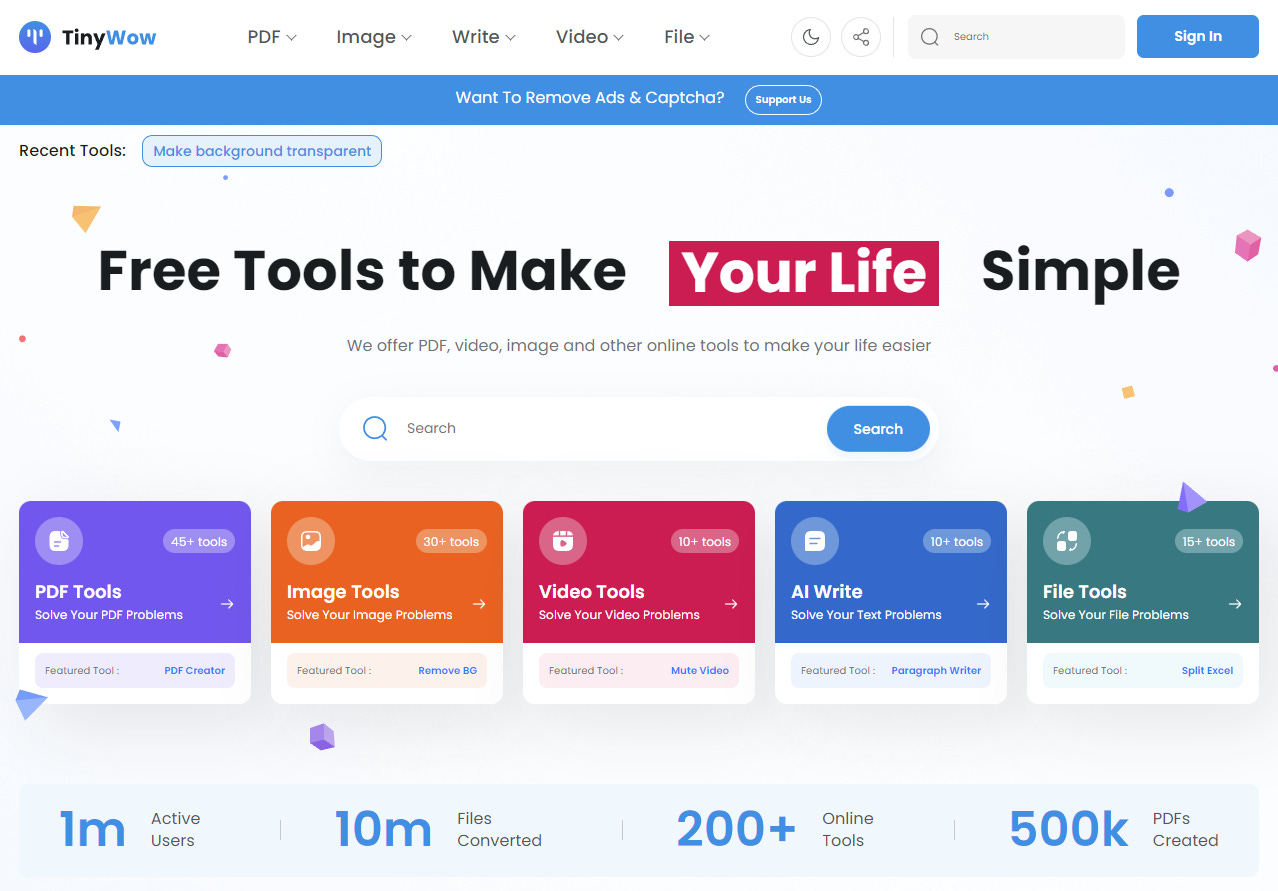Click 'Solve Your Video Problems' text

[x=619, y=615]
